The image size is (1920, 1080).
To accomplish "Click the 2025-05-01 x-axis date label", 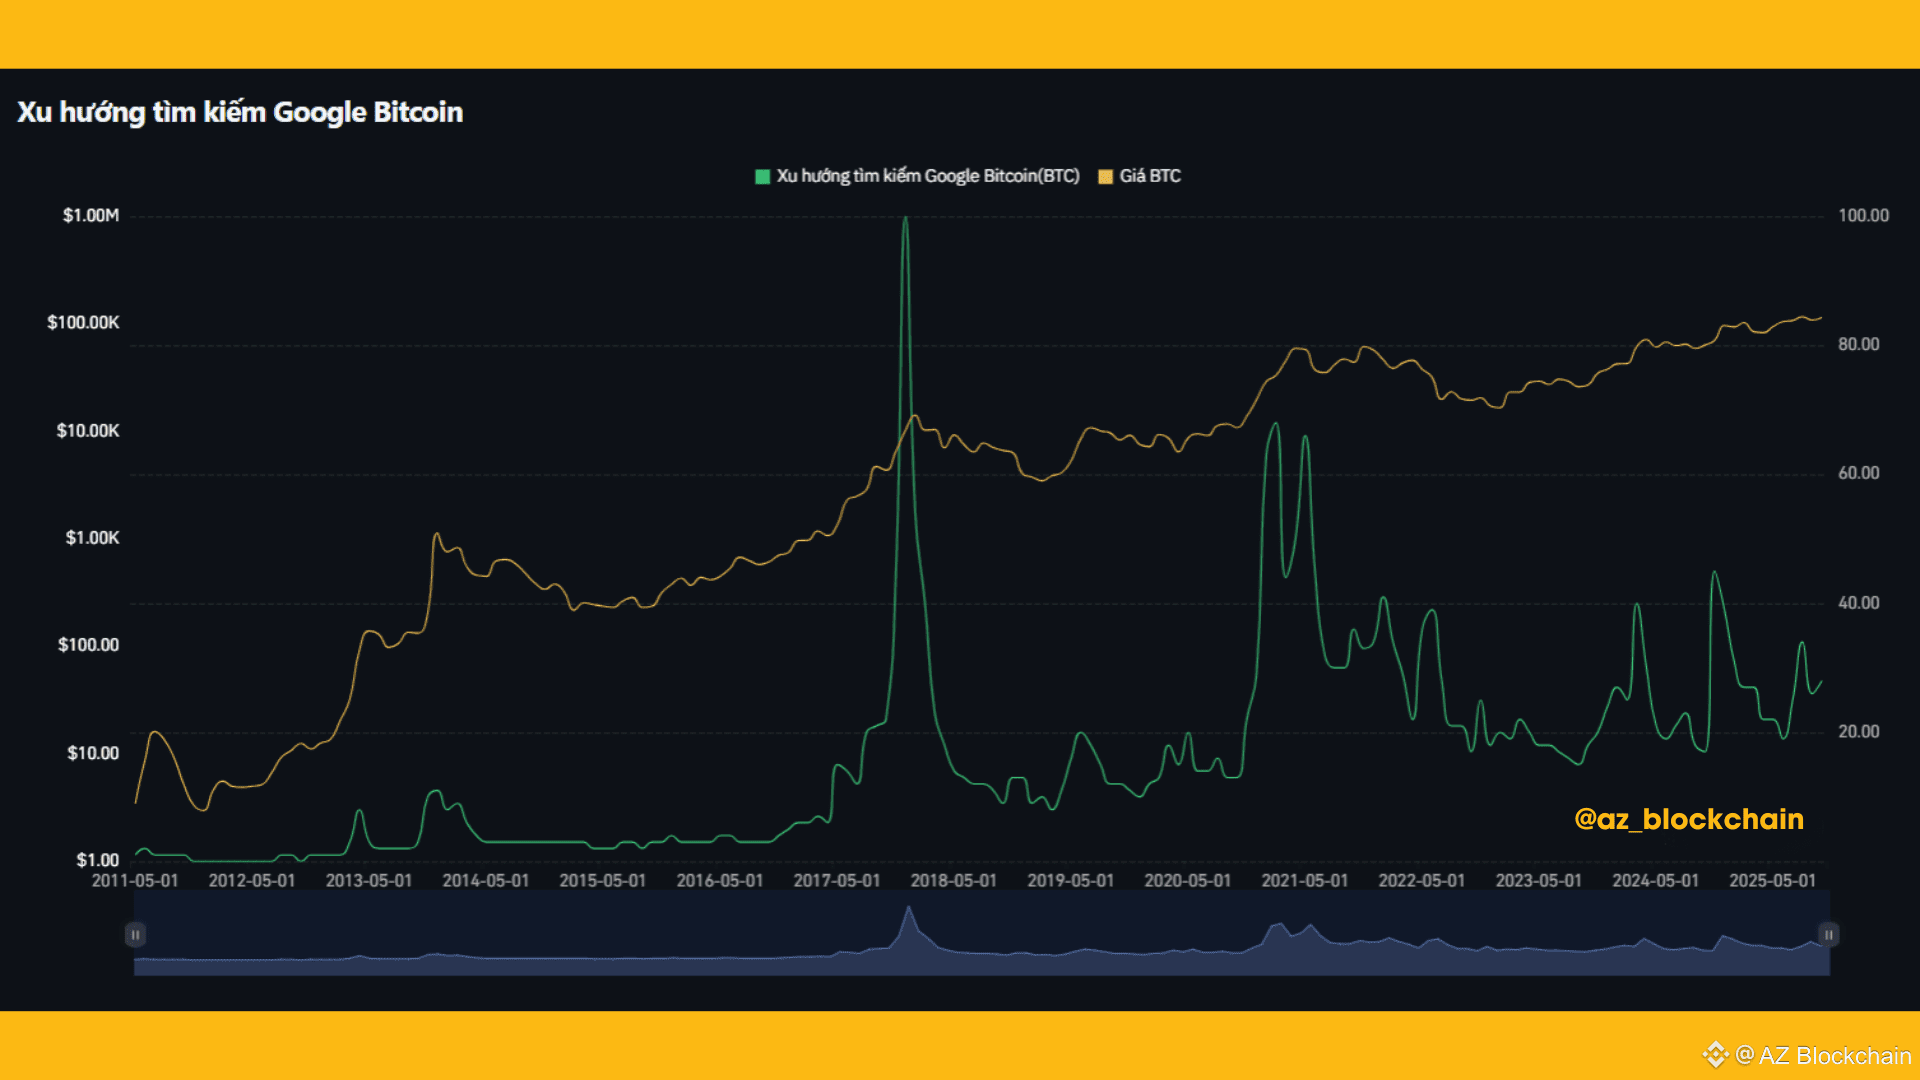I will click(1772, 880).
